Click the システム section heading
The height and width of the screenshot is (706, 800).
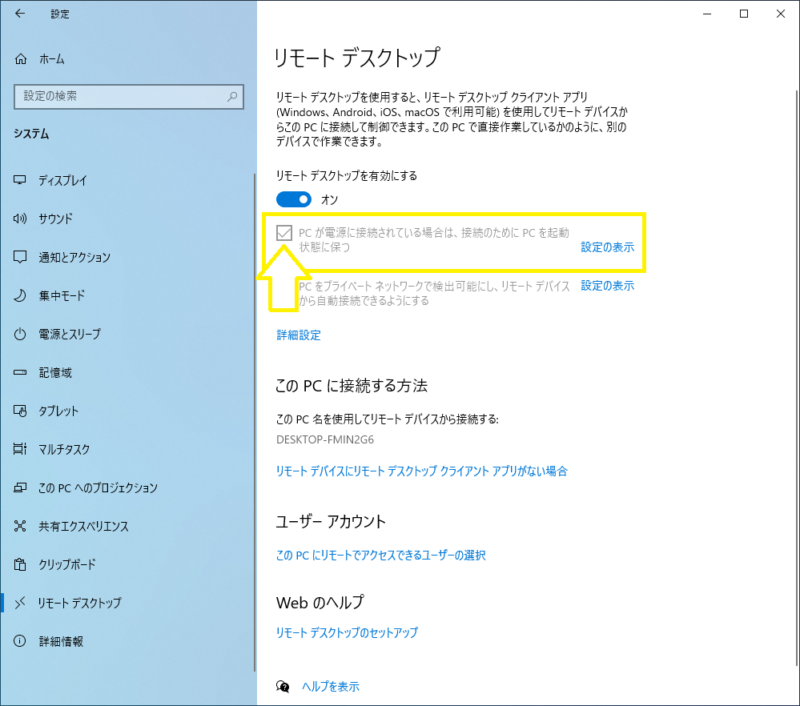tap(31, 134)
